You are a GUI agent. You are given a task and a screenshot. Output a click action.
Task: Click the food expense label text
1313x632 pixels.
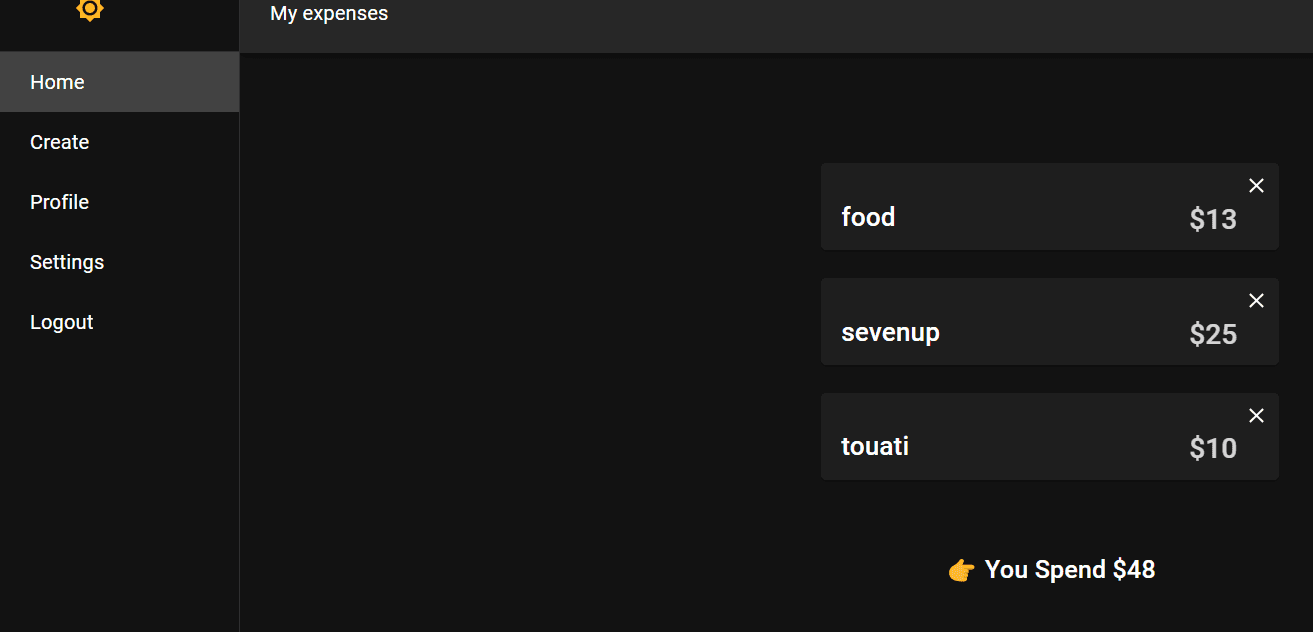point(868,217)
